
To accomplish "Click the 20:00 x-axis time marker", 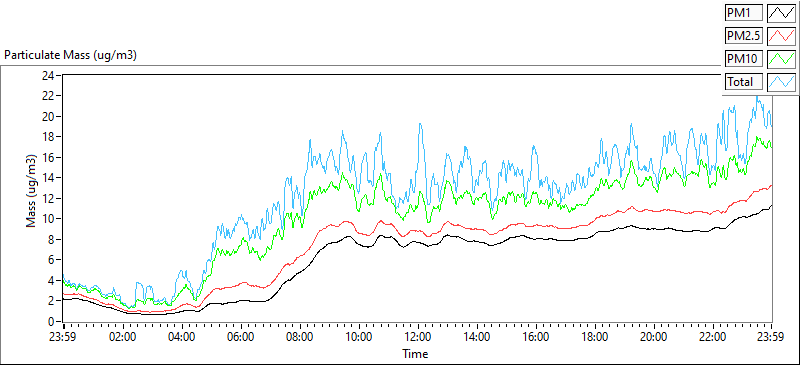I will click(x=654, y=337).
